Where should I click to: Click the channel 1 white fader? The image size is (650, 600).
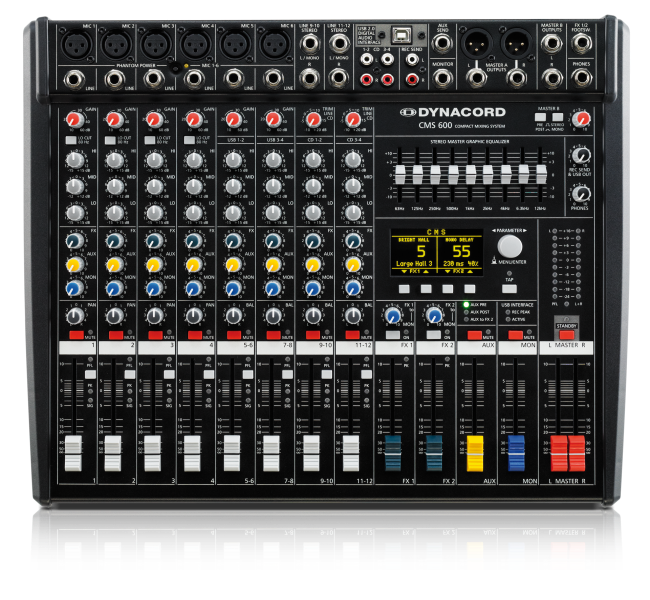tap(74, 453)
